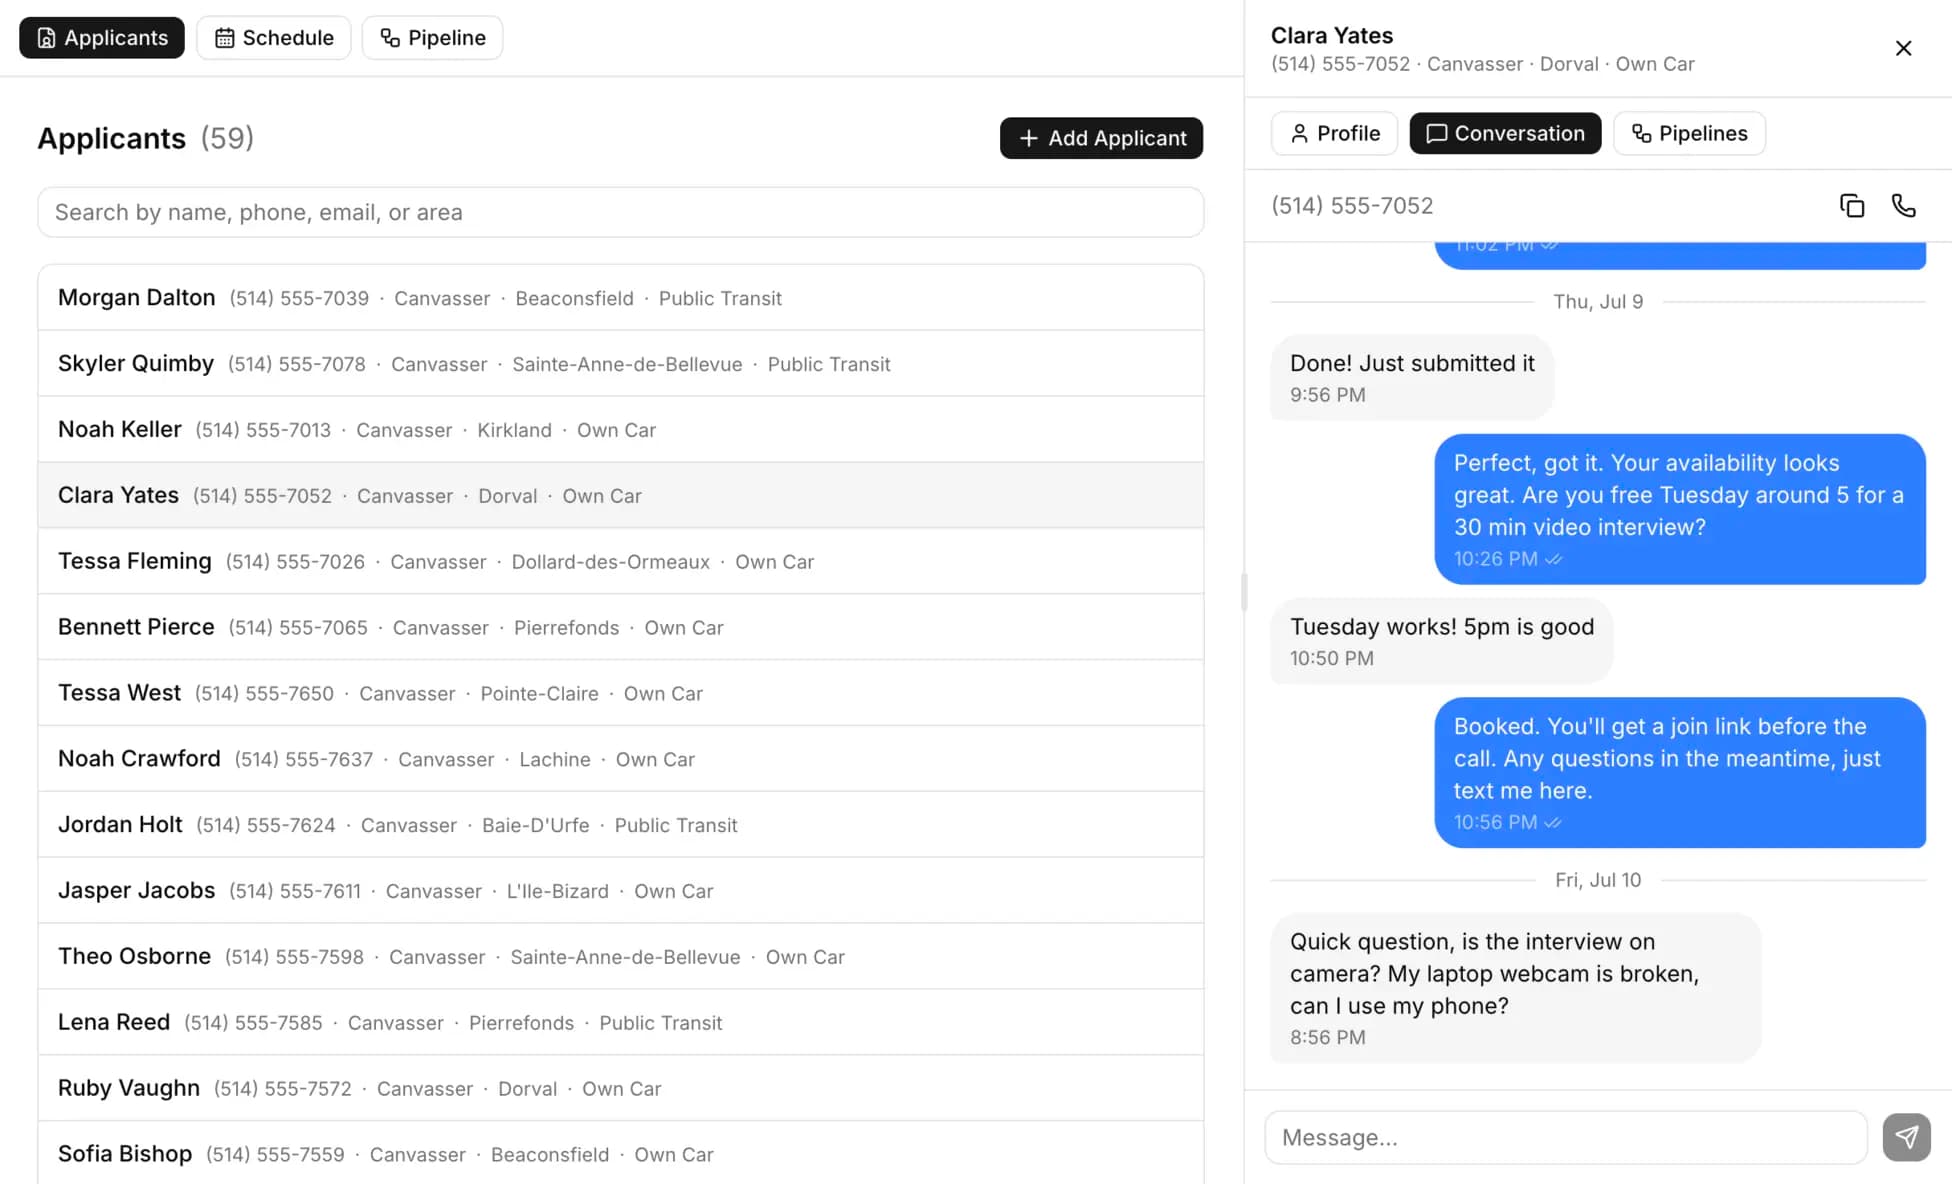Select Clara Yates applicant row

(x=620, y=496)
